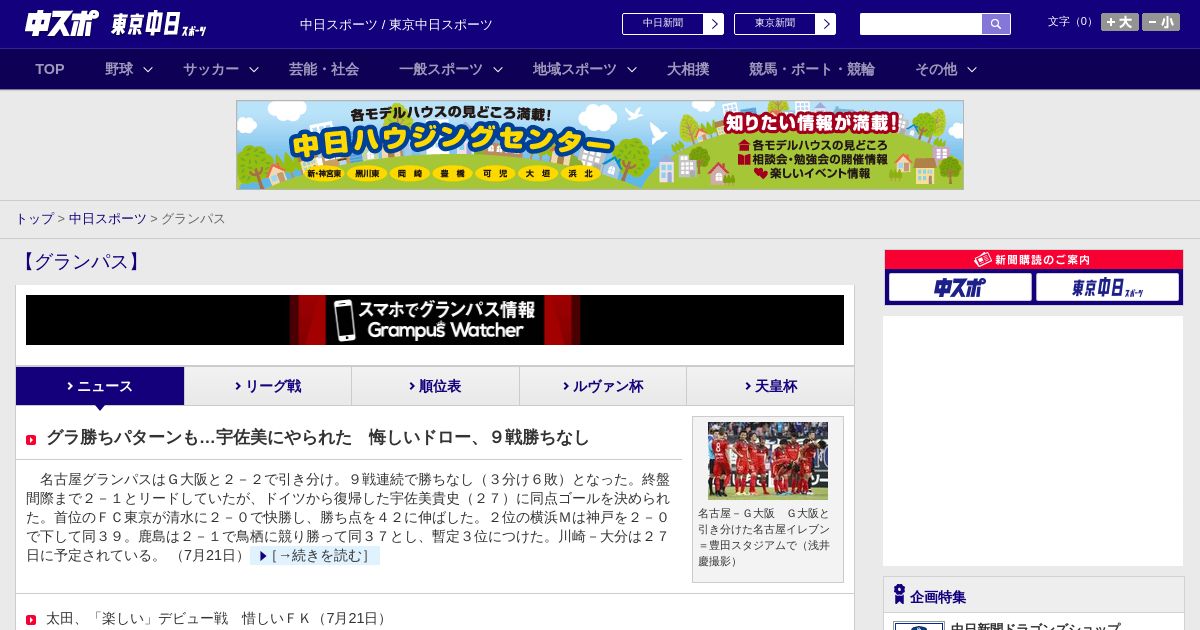
Task: Click the ドラゴンズショップ thumbnail image
Action: (x=919, y=626)
